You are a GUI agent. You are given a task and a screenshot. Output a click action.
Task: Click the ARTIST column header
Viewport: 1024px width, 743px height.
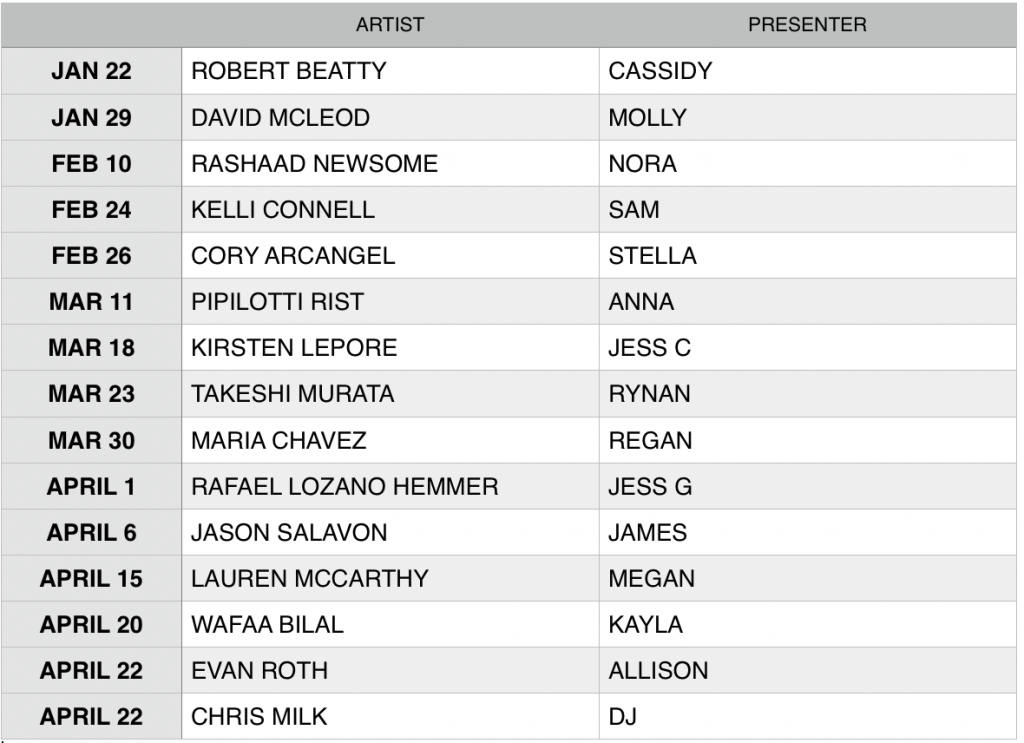(x=389, y=25)
